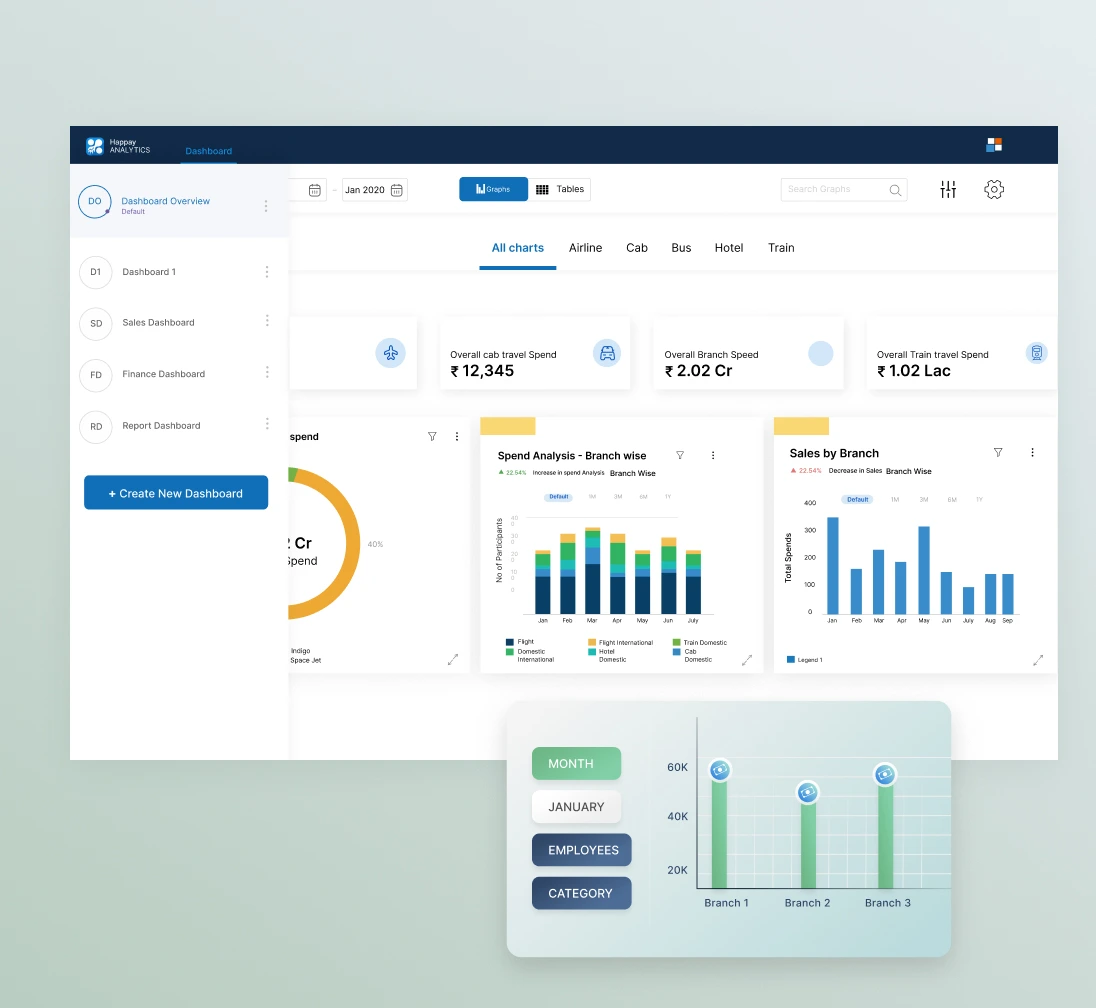Switch to Tables view

560,189
